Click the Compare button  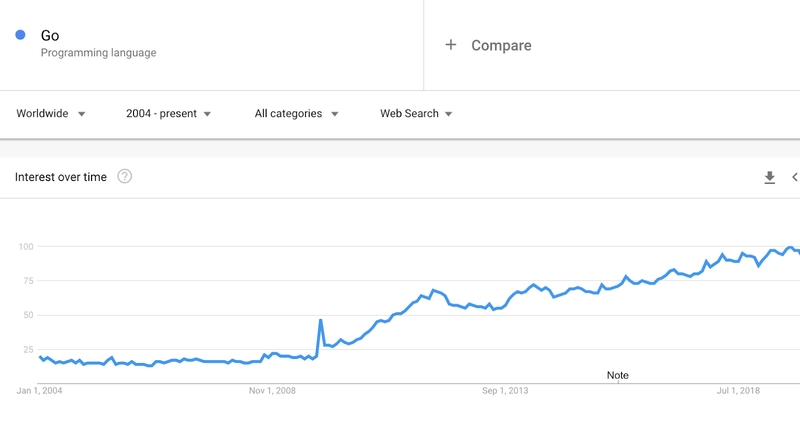tap(488, 45)
